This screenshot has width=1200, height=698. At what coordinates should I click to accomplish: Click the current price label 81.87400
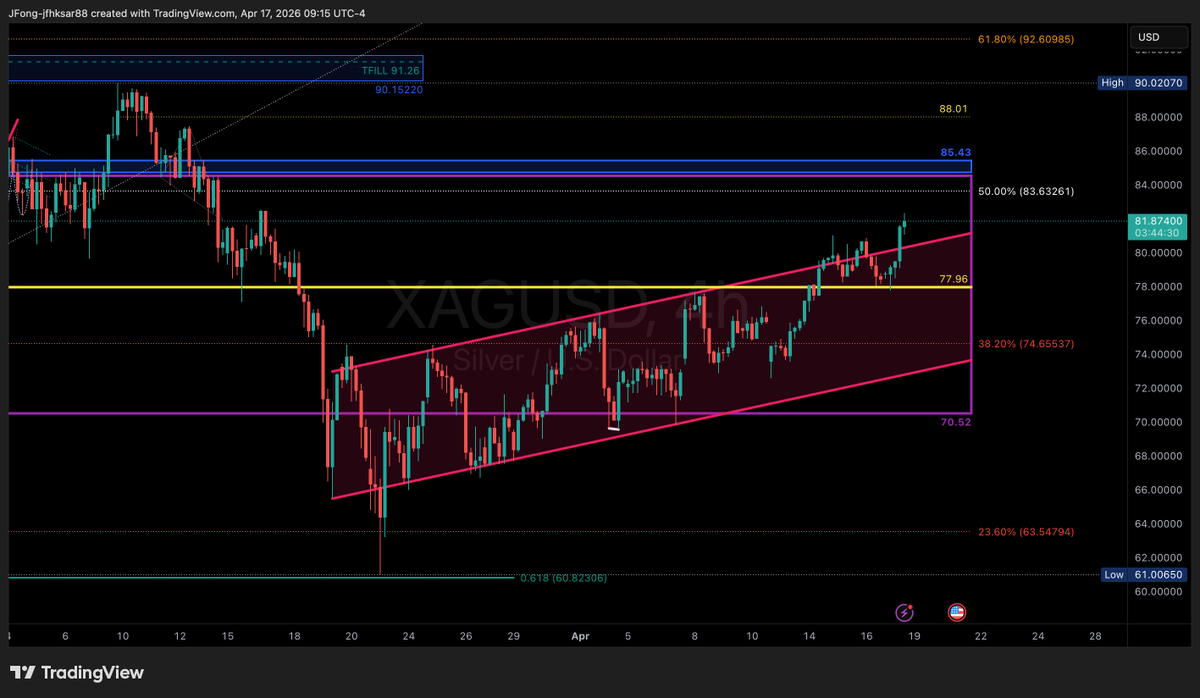[1159, 220]
